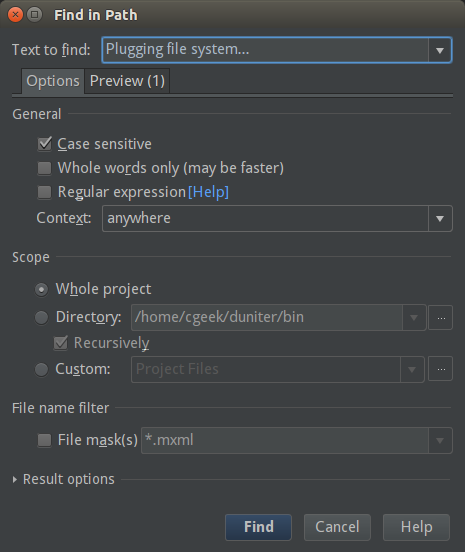
Task: Select the Custom scope radio button
Action: [42, 369]
